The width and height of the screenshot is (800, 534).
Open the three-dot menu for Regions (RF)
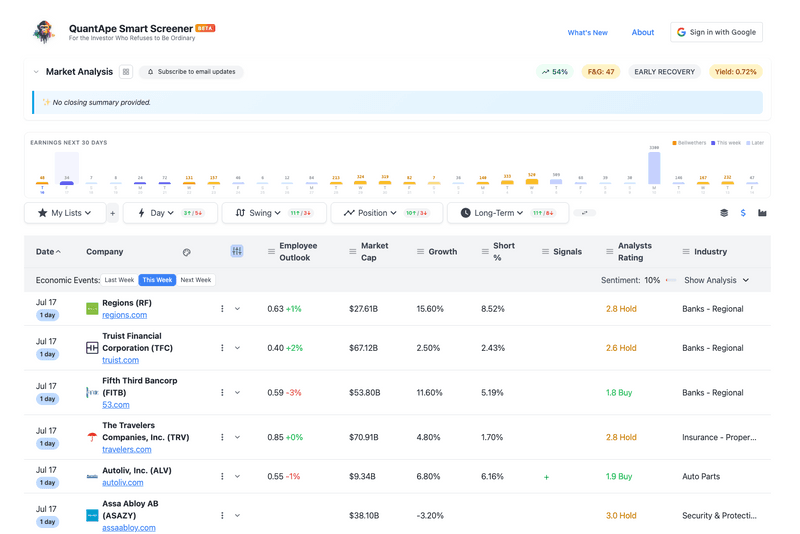click(222, 309)
